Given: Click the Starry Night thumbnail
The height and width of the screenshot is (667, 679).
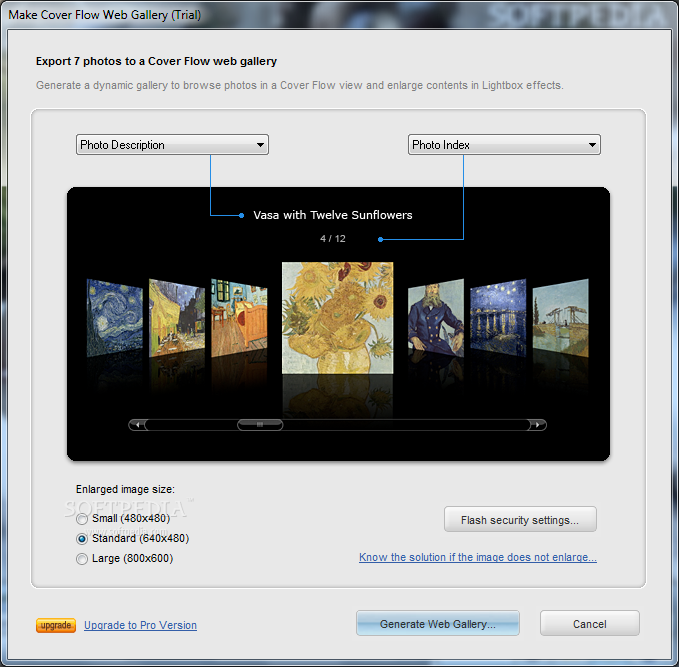Looking at the screenshot, I should point(115,318).
